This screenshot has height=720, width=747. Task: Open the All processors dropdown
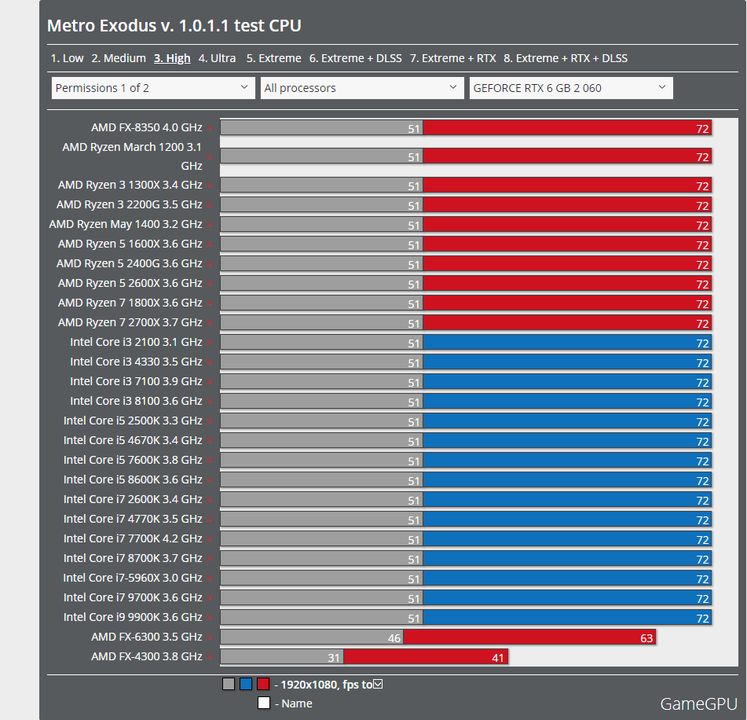pyautogui.click(x=362, y=88)
